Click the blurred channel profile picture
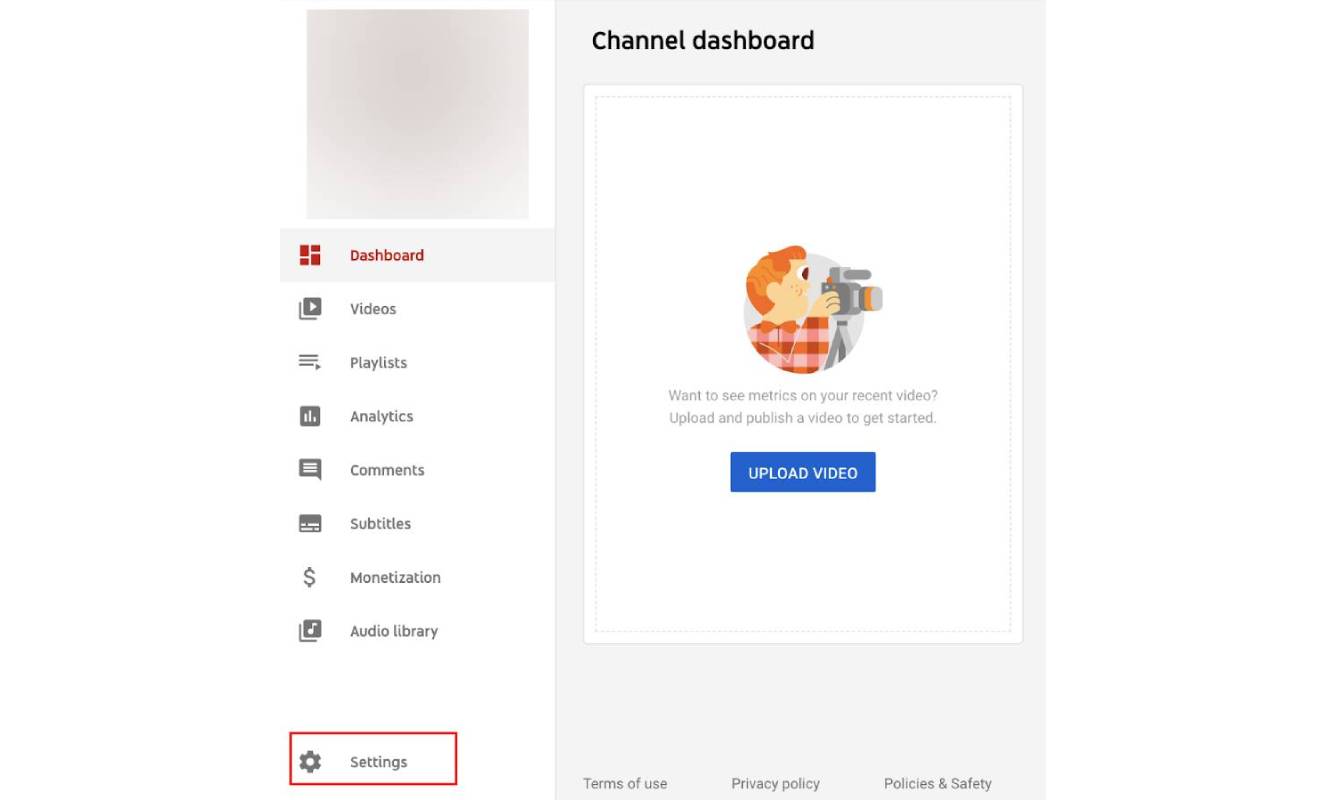 (x=418, y=114)
